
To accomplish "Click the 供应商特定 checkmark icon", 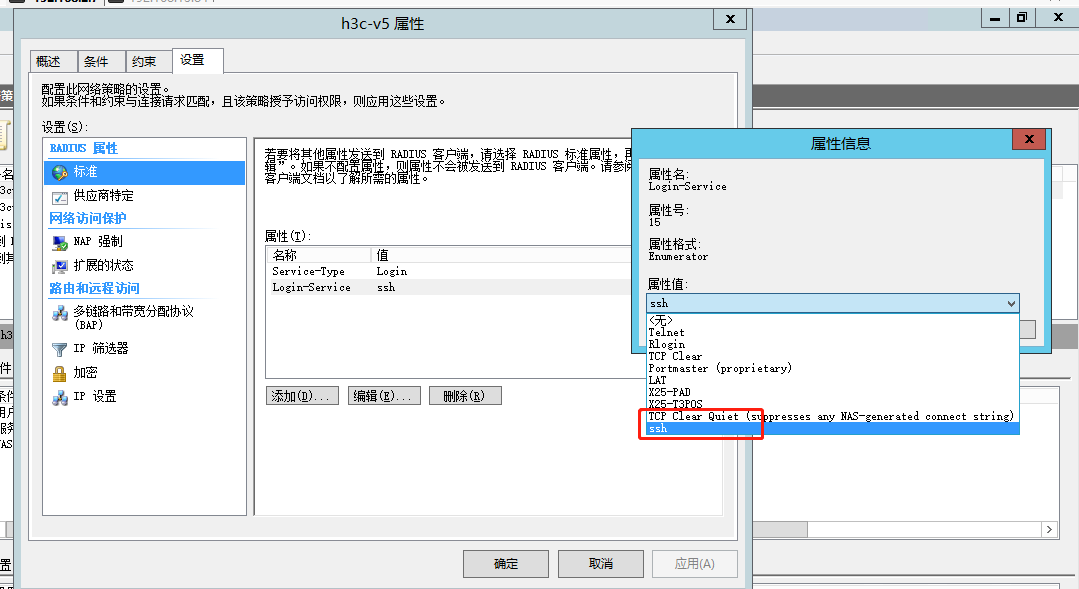I will click(x=59, y=196).
